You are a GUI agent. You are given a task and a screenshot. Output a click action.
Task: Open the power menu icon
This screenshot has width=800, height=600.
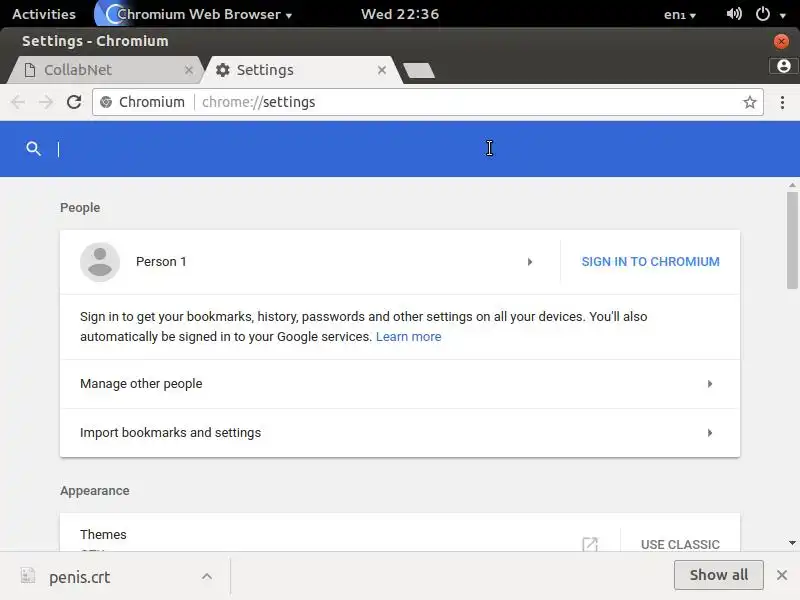pyautogui.click(x=762, y=14)
